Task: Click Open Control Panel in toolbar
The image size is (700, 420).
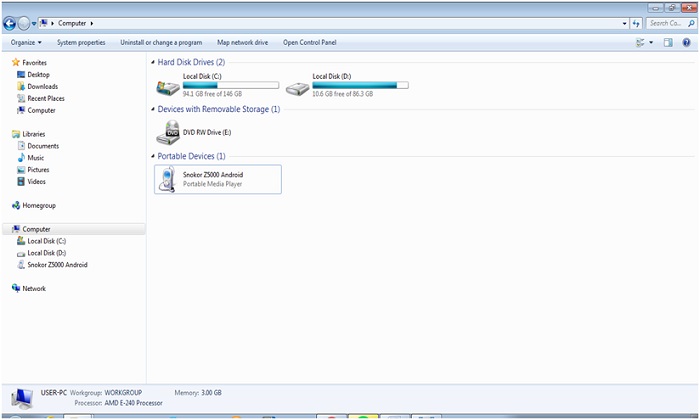Action: click(310, 43)
